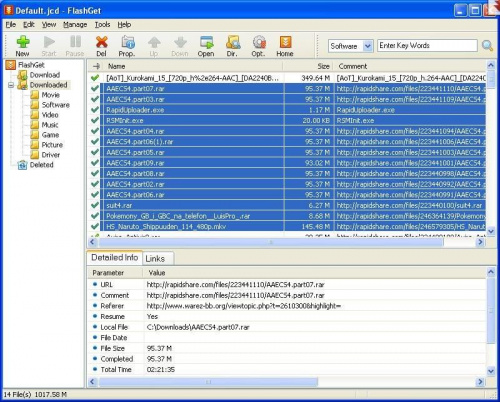The image size is (500, 402).
Task: Open Game category folder
Action: 50,135
